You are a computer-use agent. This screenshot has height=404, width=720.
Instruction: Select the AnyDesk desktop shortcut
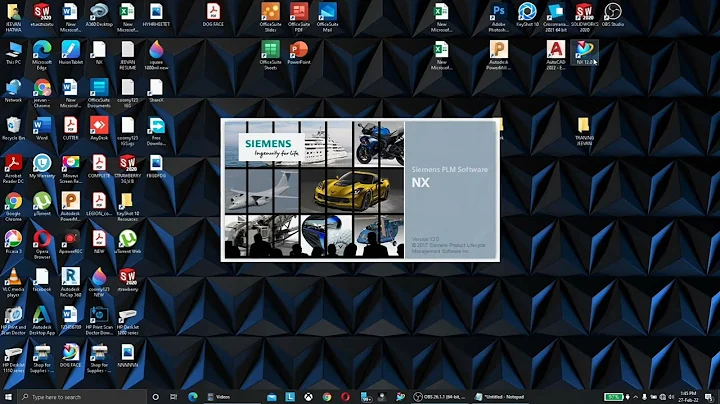point(99,129)
